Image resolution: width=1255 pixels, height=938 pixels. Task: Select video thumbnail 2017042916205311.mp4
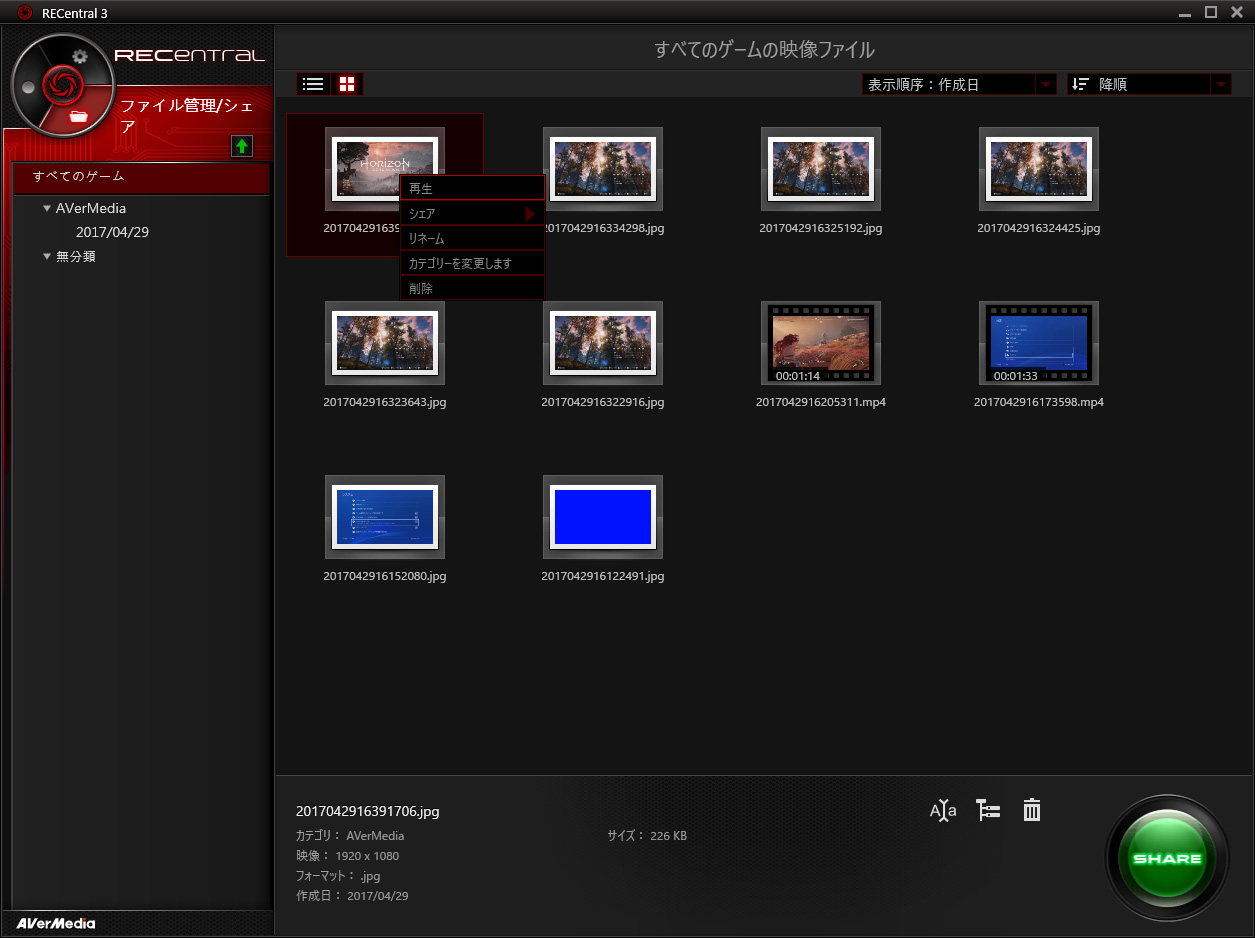point(821,343)
